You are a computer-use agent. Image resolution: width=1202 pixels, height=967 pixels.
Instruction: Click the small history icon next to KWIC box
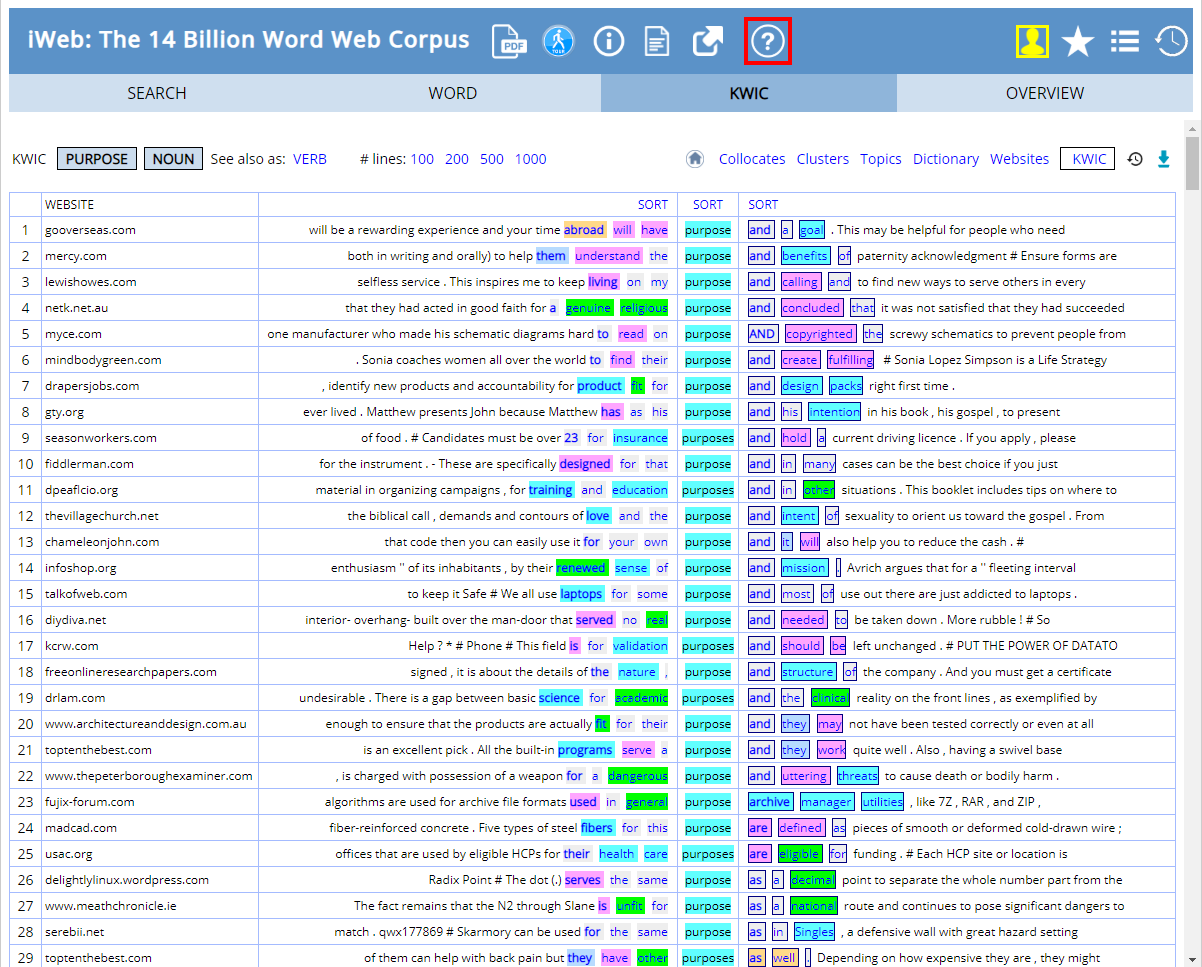pos(1135,159)
